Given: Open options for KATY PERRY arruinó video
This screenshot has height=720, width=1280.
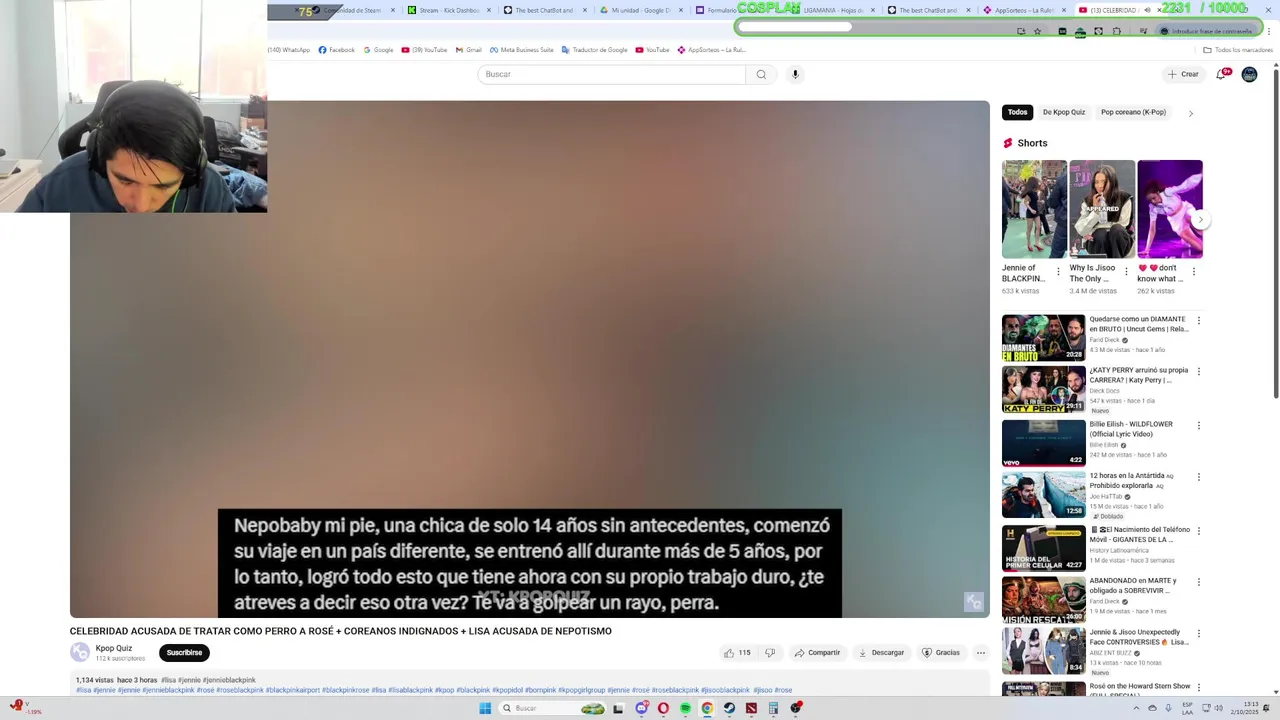Looking at the screenshot, I should 1198,371.
